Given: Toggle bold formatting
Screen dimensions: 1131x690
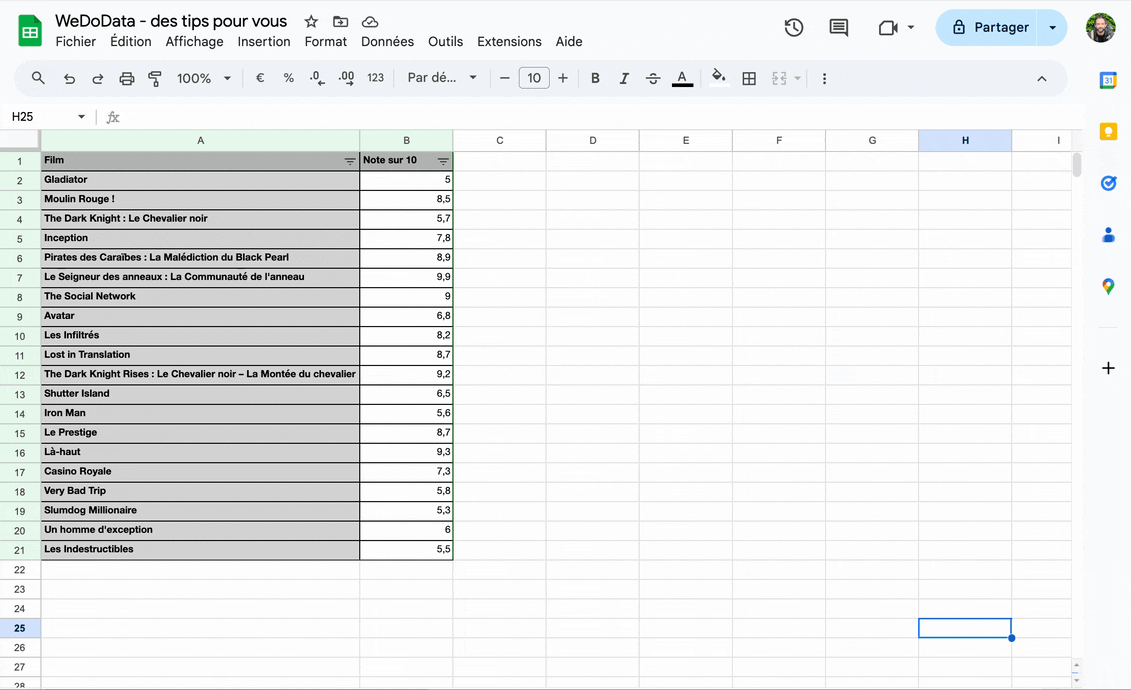Looking at the screenshot, I should pos(595,78).
